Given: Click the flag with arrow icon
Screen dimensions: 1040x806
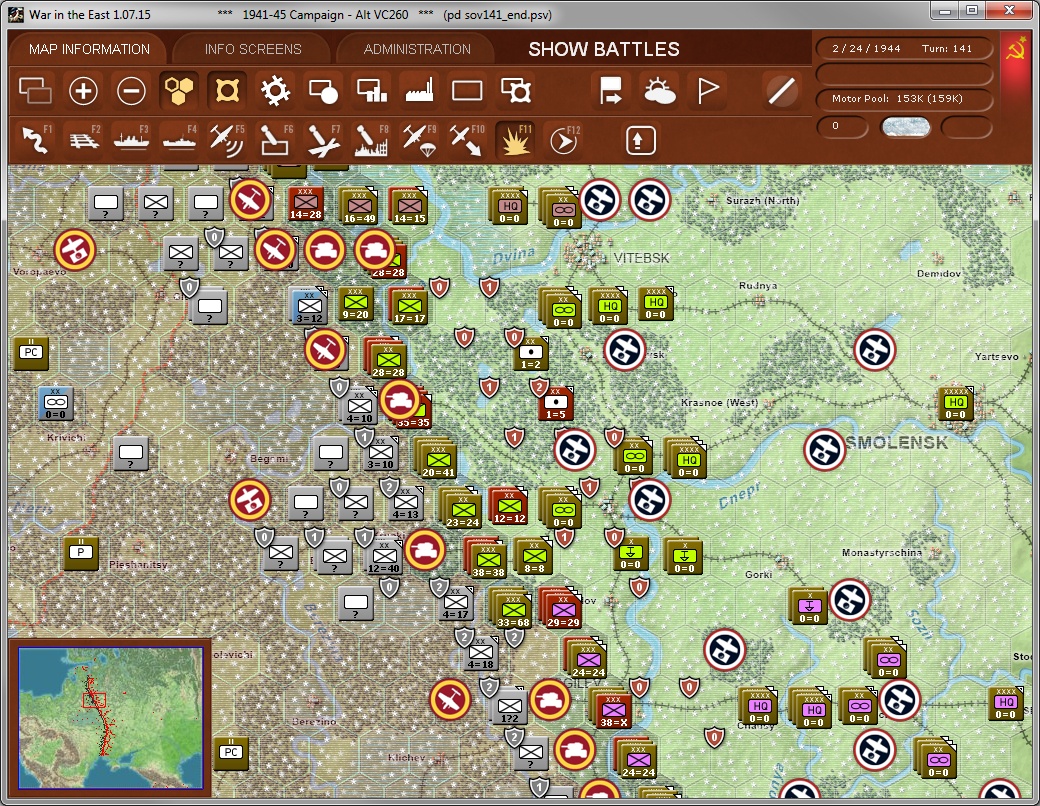Looking at the screenshot, I should coord(610,91).
